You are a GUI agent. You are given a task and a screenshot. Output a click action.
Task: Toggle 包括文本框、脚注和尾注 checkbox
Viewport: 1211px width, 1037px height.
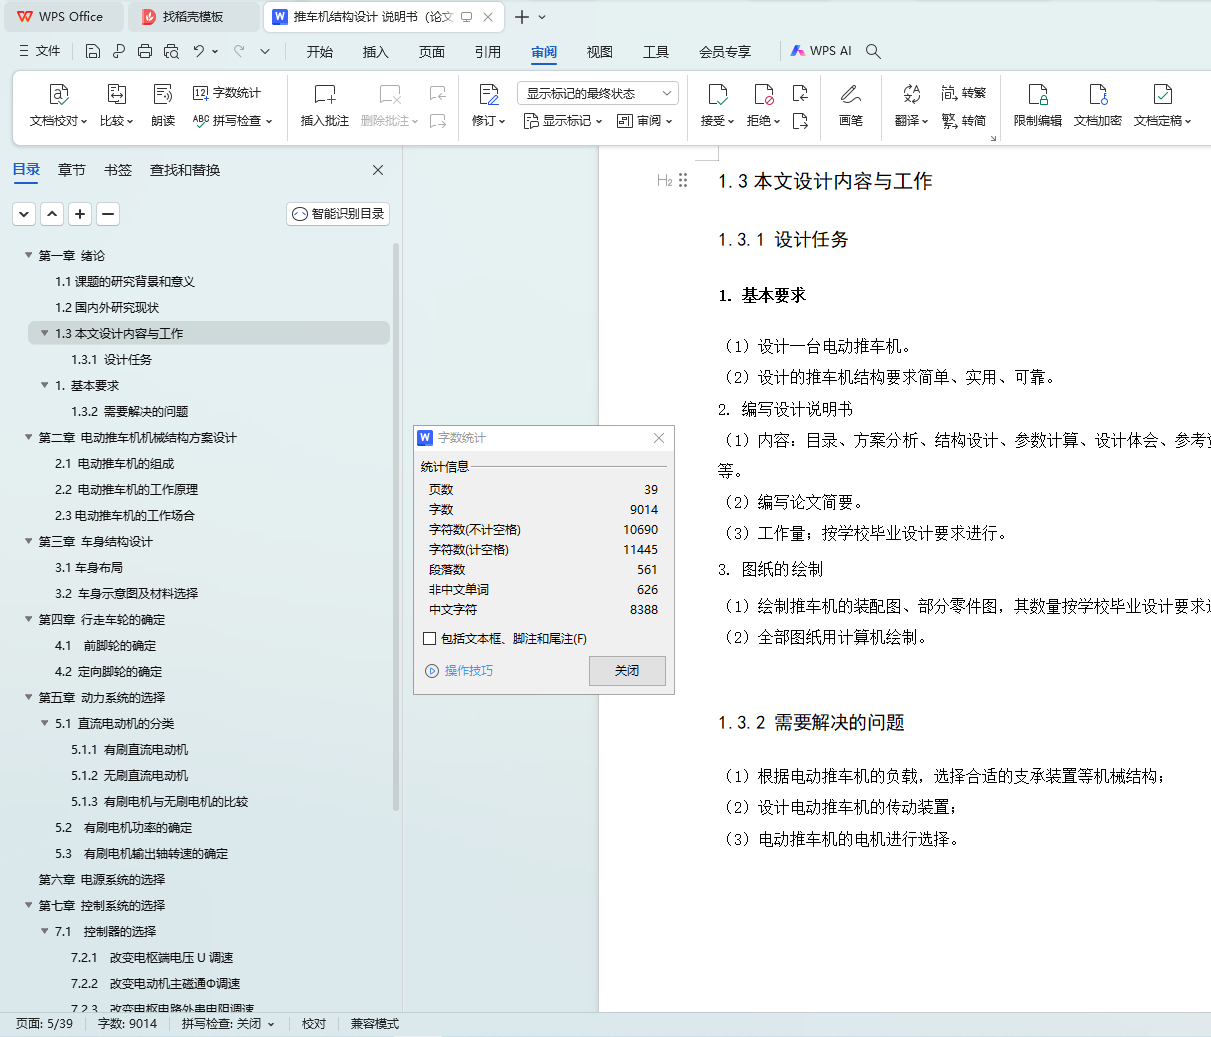(430, 638)
